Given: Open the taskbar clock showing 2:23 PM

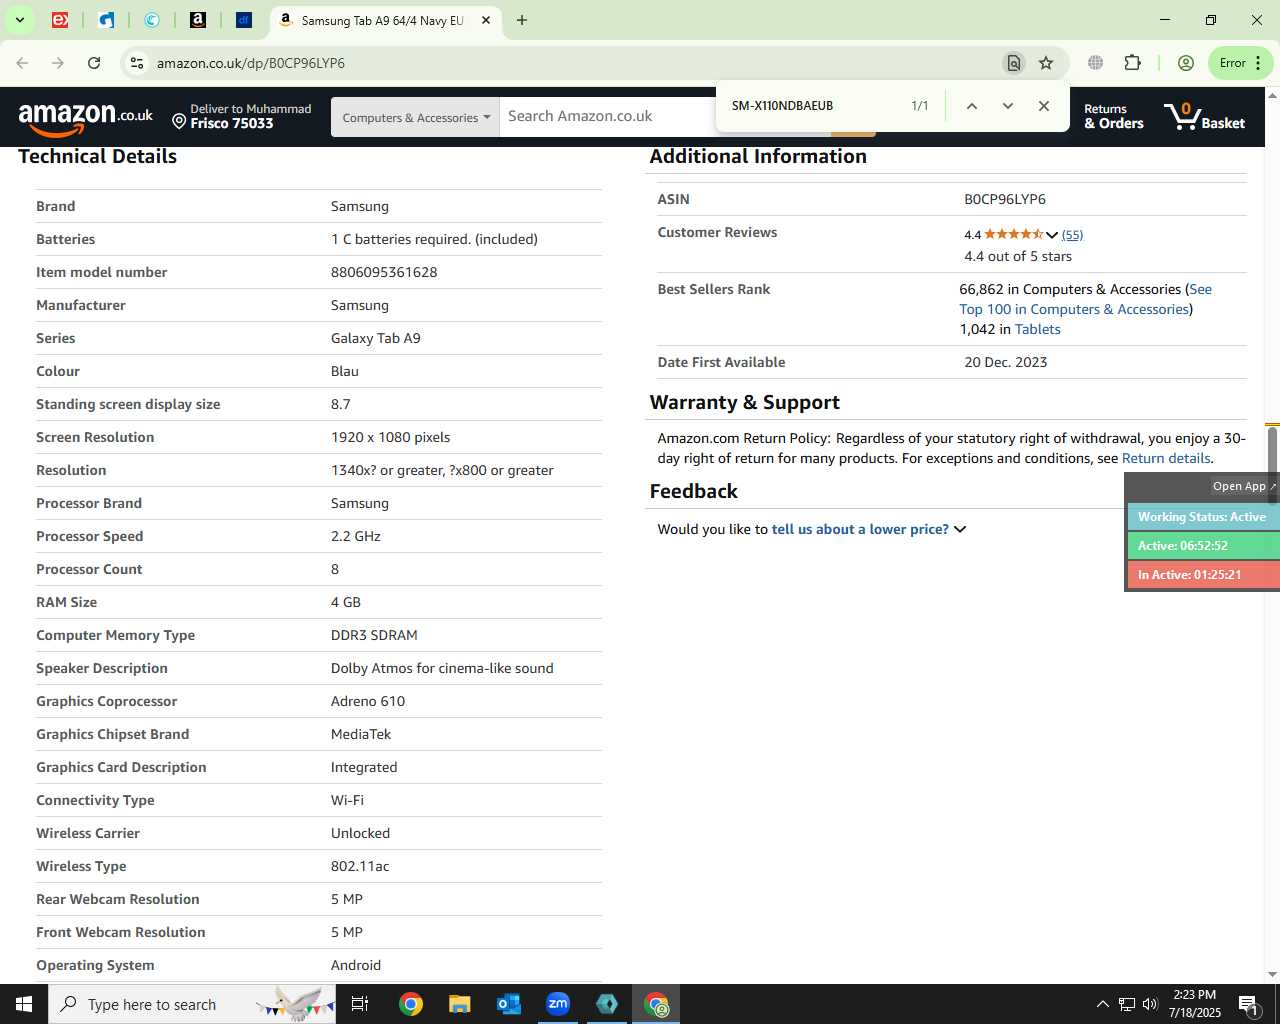Looking at the screenshot, I should [1195, 1004].
